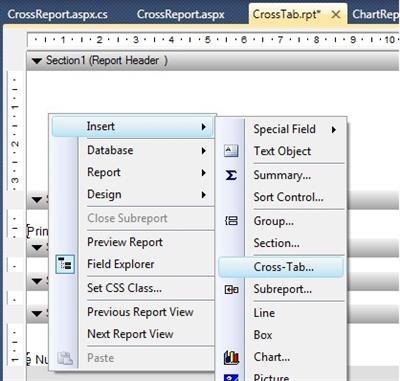Click the Picture icon at submenu bottom
Viewport: 400px width, 381px height.
pyautogui.click(x=231, y=377)
